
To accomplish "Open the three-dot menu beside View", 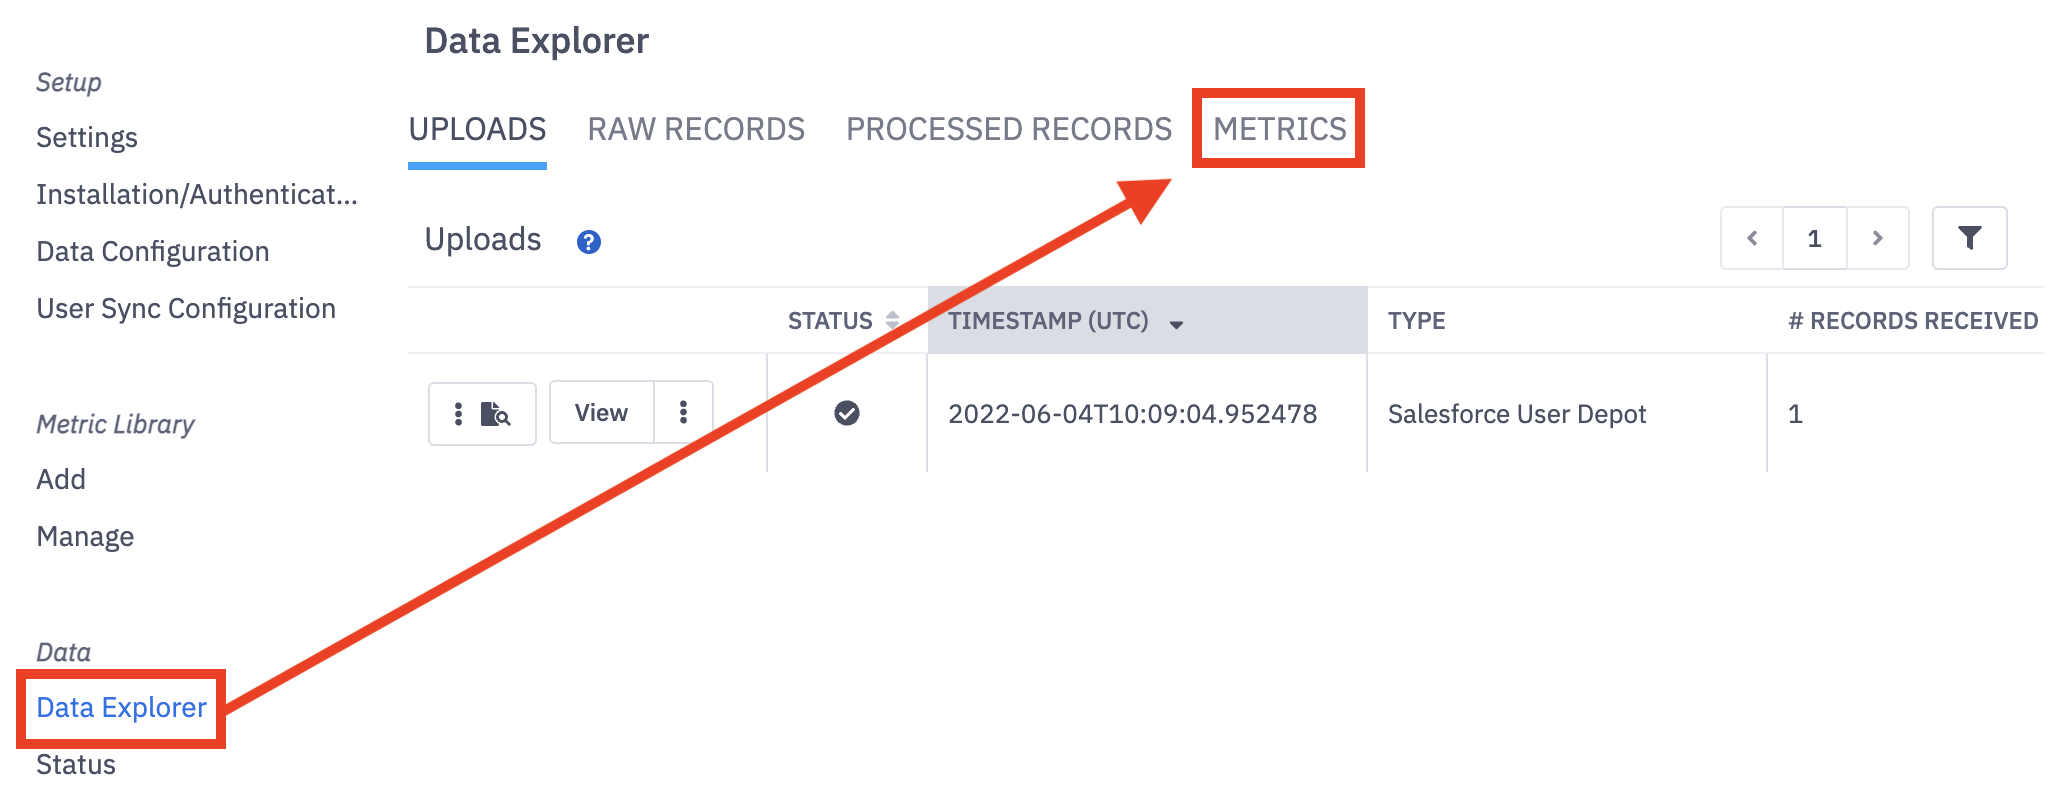I will pyautogui.click(x=683, y=412).
